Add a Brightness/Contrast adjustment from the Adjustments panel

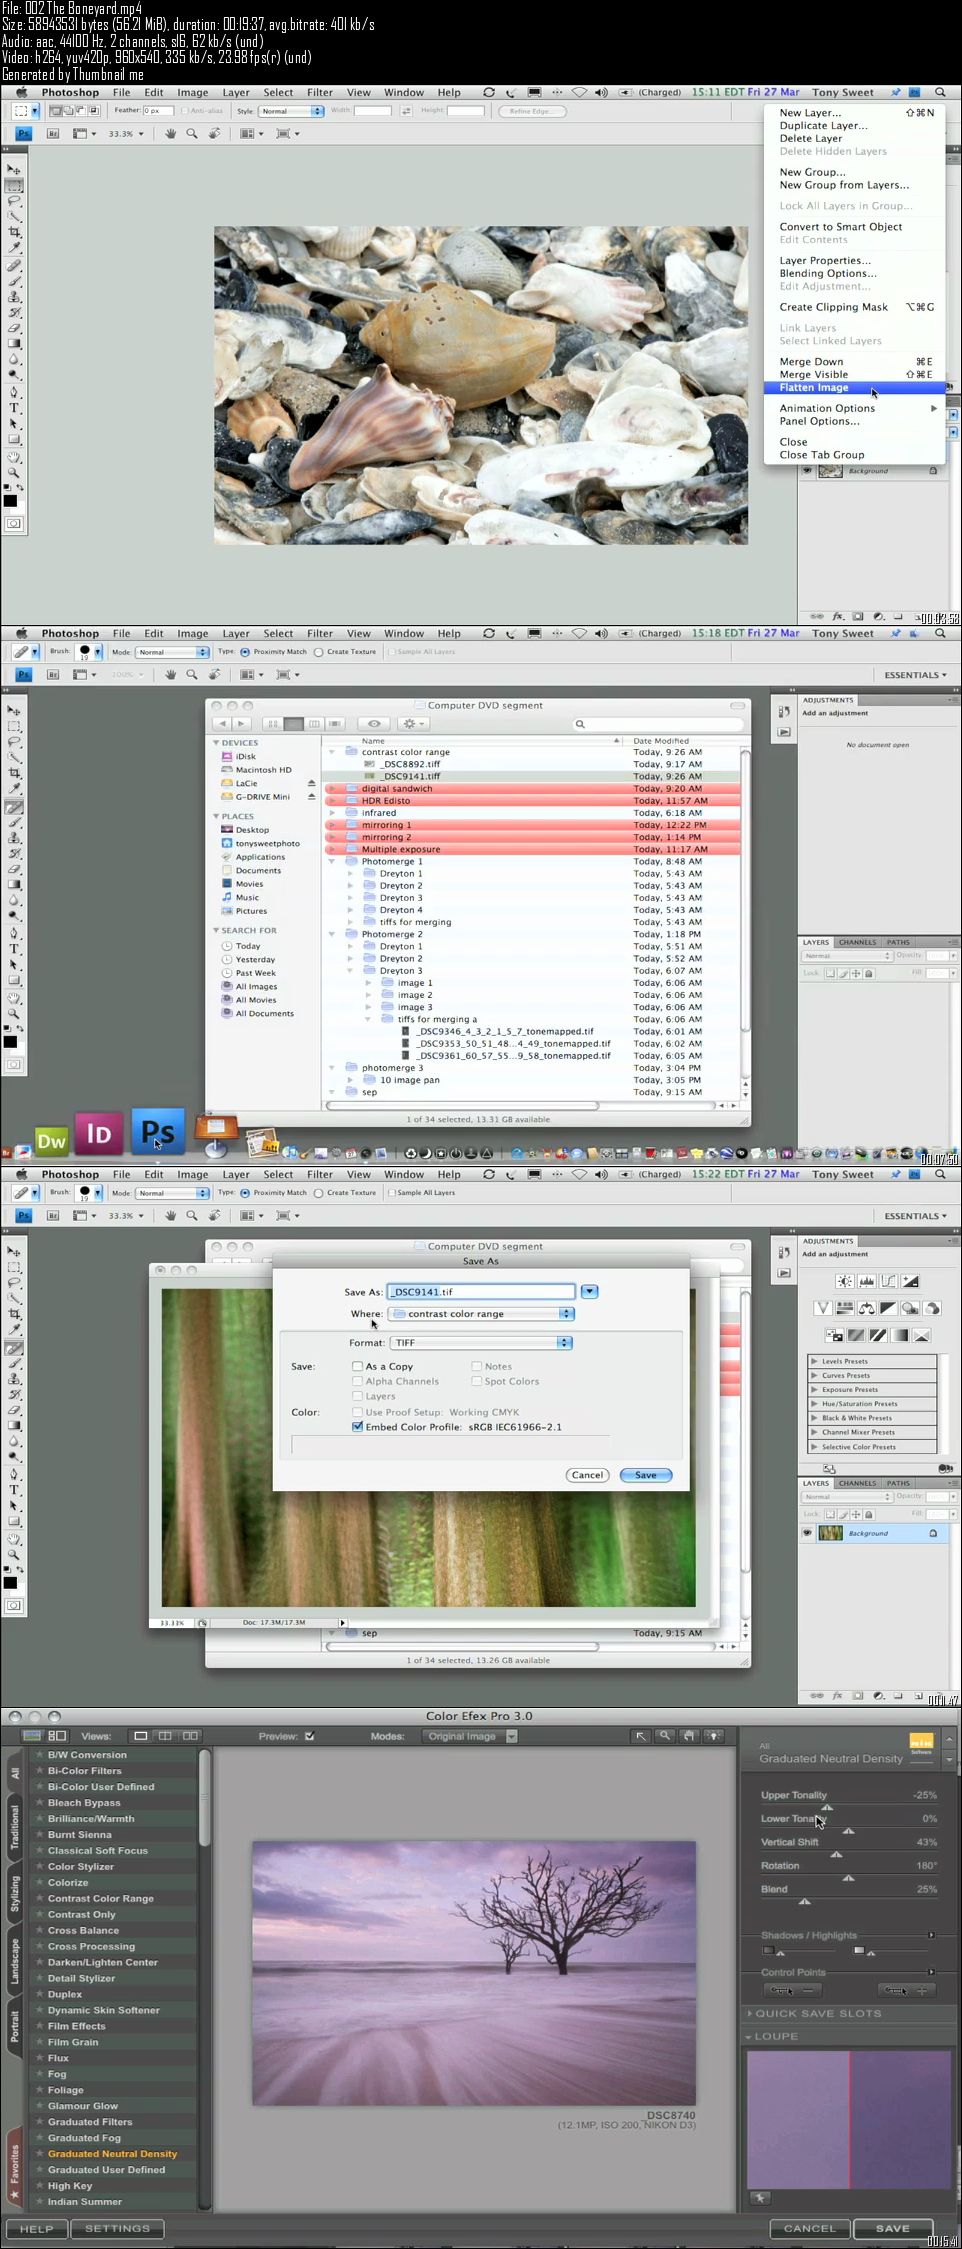click(845, 1281)
